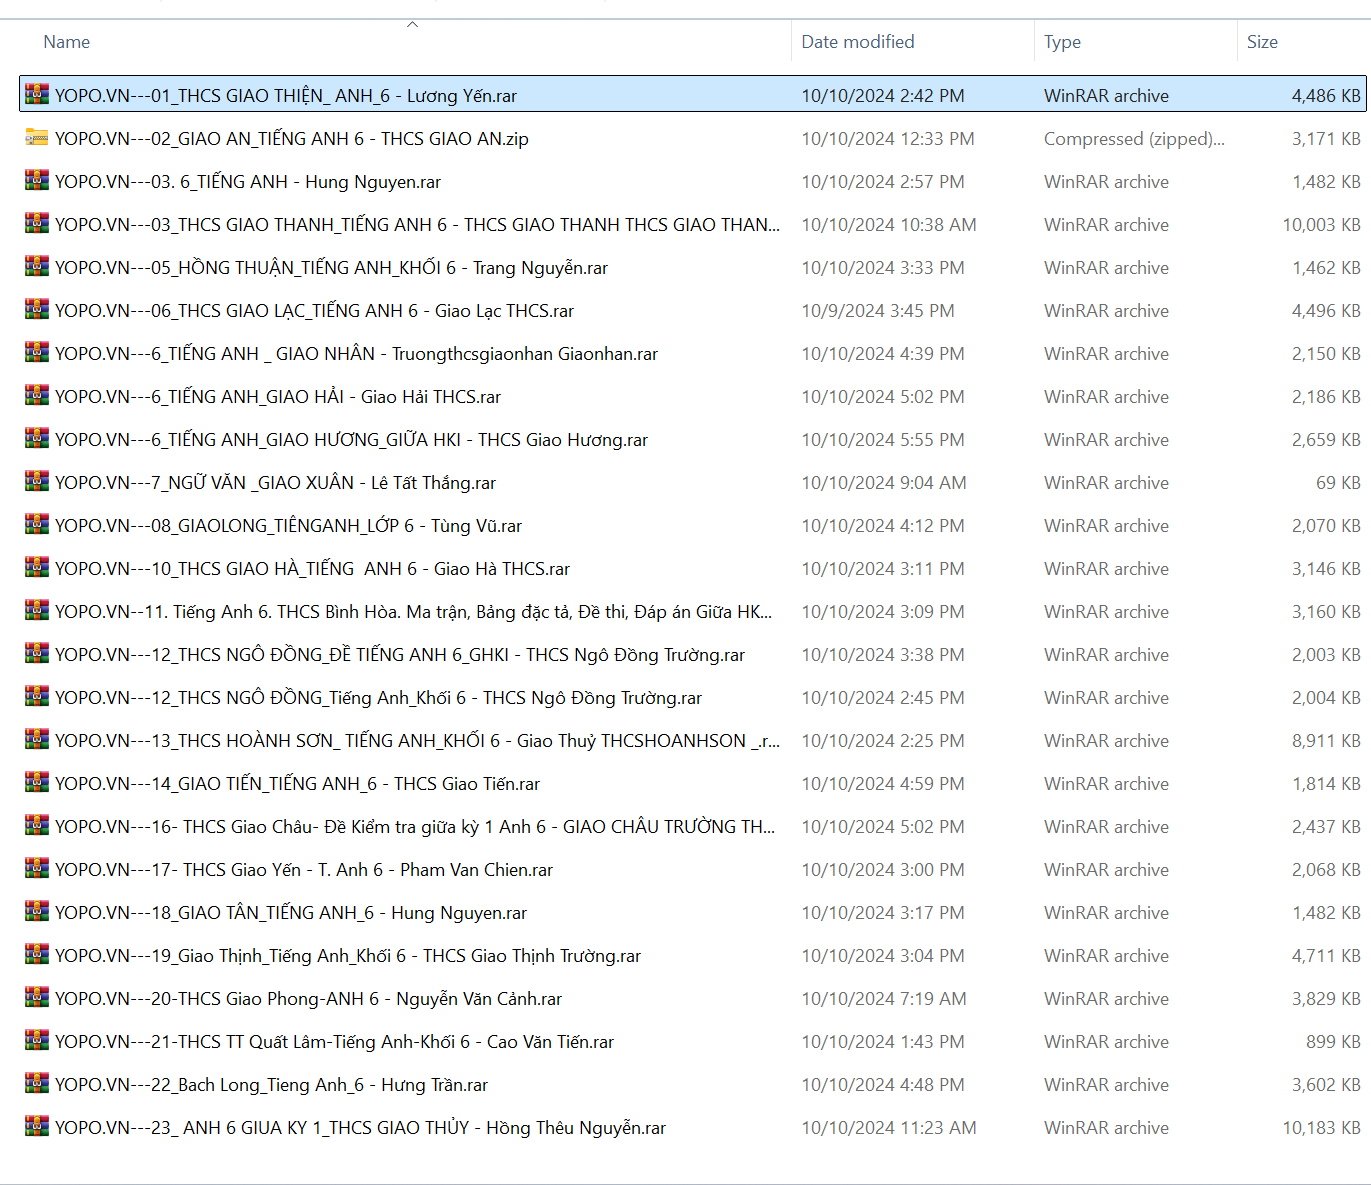Click date 10/10/2024 11:23 AM
The height and width of the screenshot is (1185, 1371).
pos(889,1128)
